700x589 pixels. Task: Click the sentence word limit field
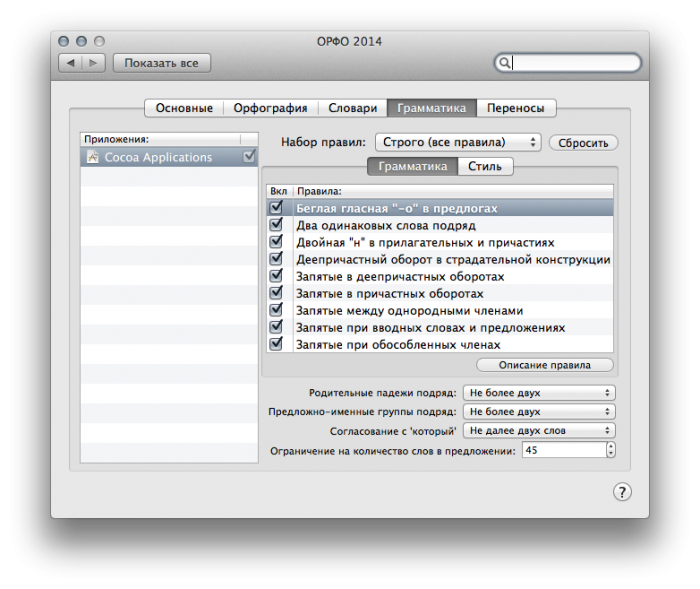pos(564,450)
